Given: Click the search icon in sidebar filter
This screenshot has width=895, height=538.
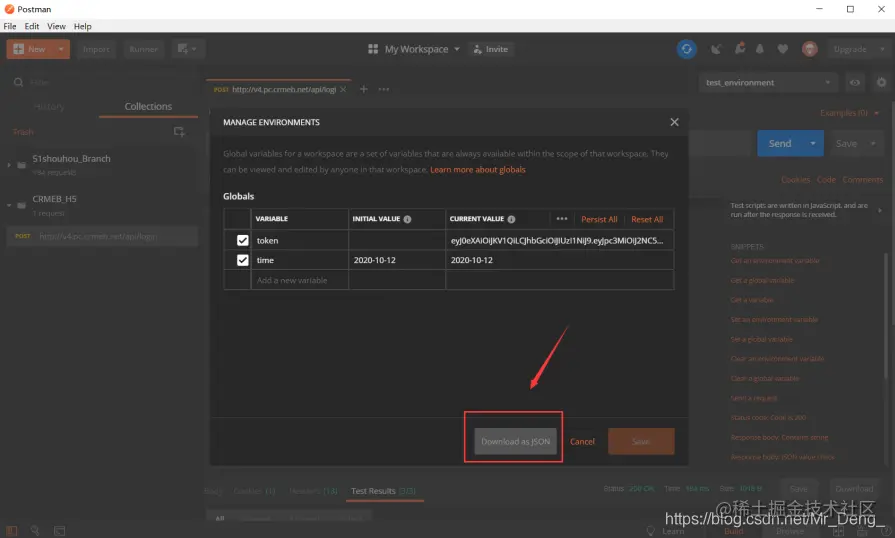Looking at the screenshot, I should [x=18, y=82].
